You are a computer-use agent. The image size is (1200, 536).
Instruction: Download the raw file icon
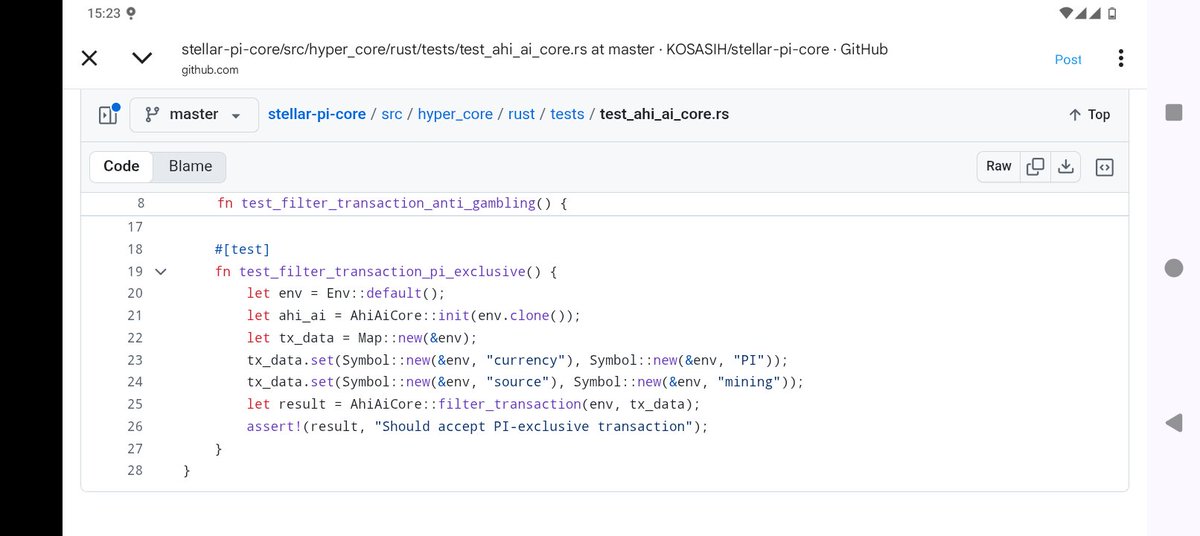click(1066, 166)
